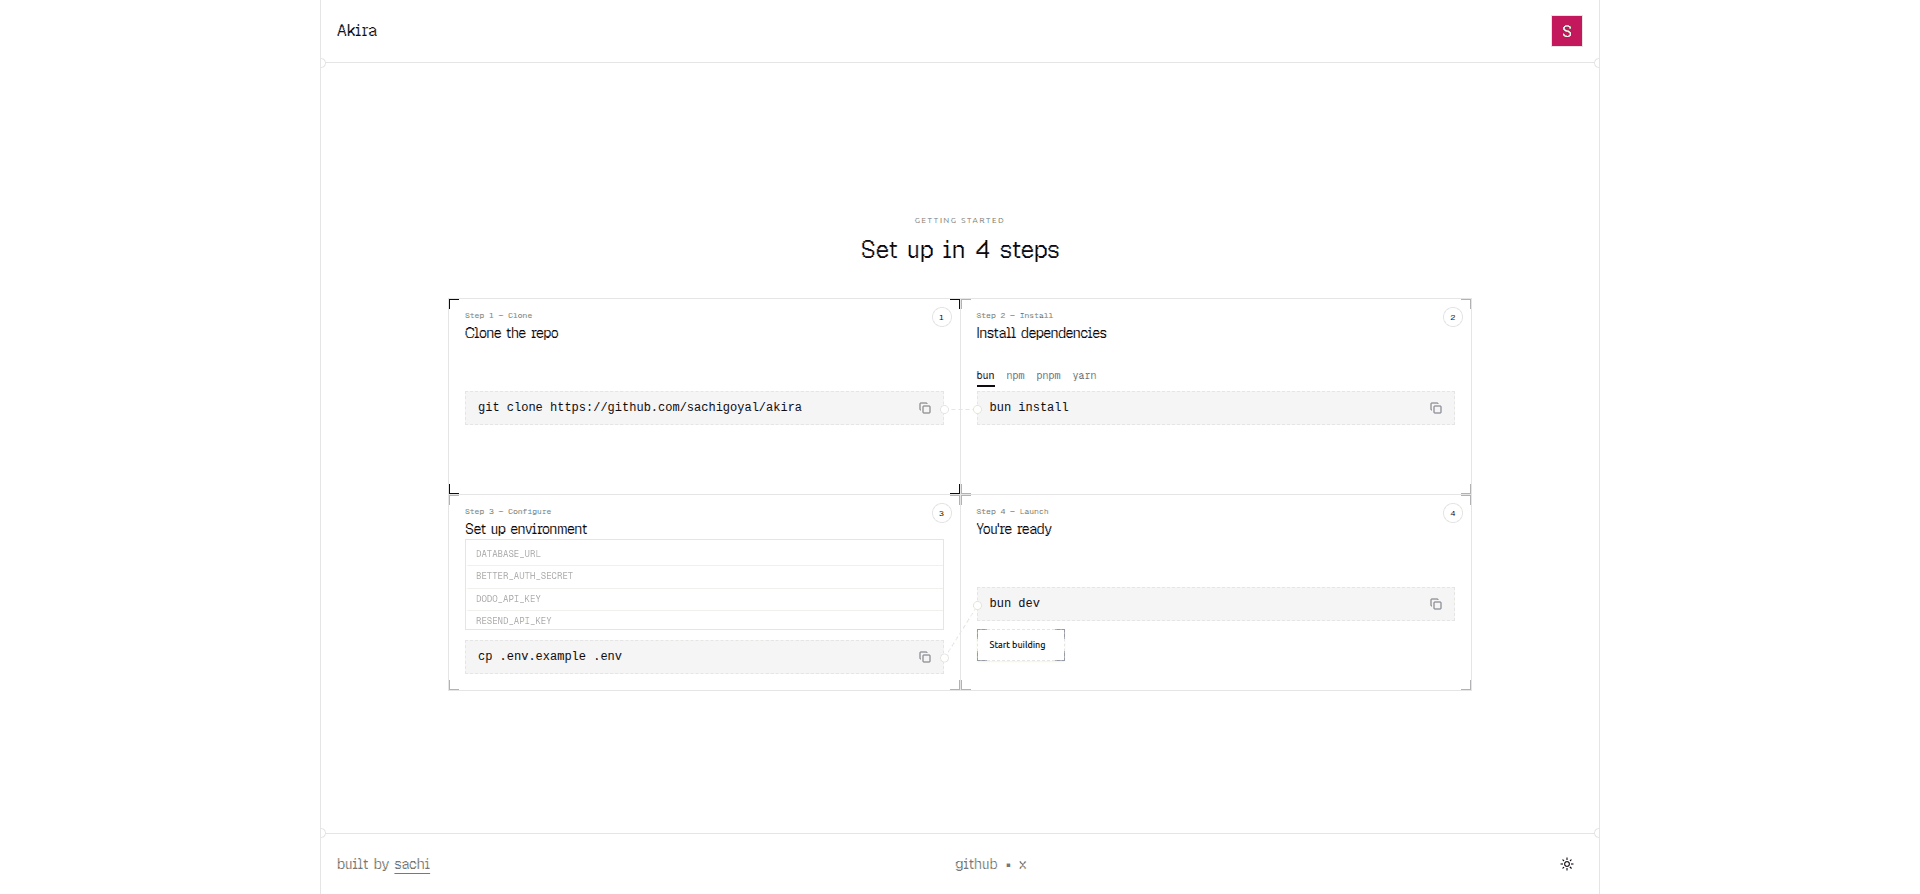
Task: Copy the bun install command
Action: pyautogui.click(x=1435, y=408)
